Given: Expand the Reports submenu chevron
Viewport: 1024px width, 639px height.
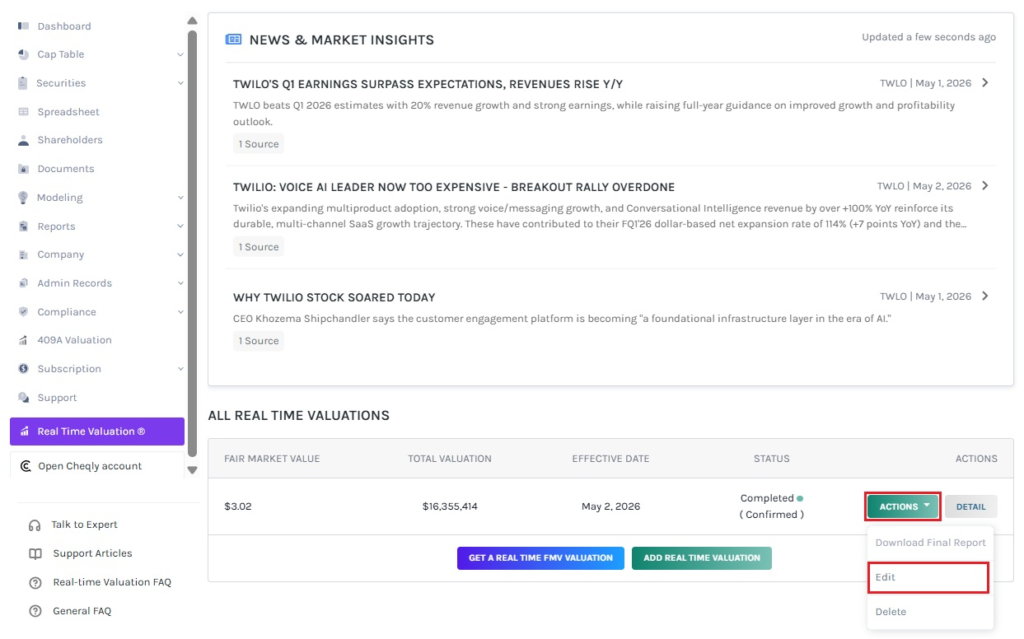Looking at the screenshot, I should point(180,226).
